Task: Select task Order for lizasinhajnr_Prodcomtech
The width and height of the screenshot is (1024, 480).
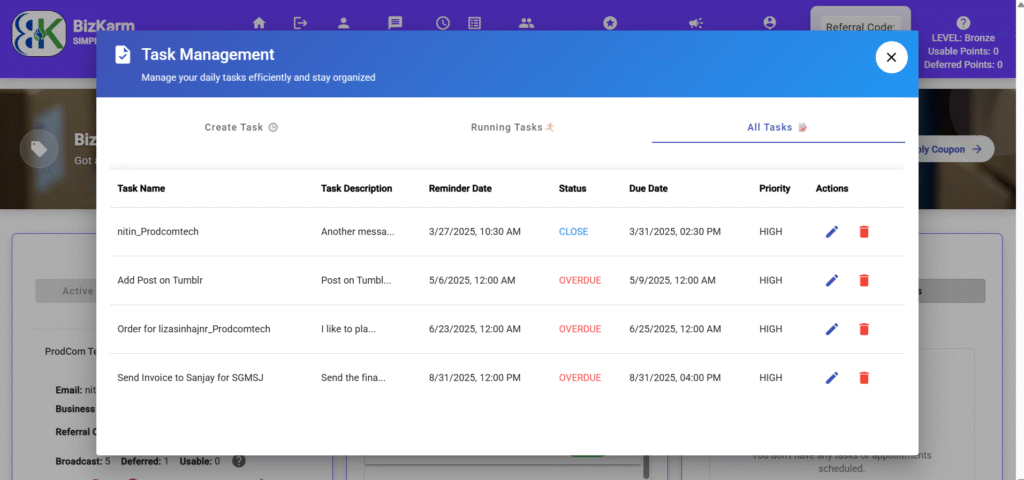Action: (194, 329)
